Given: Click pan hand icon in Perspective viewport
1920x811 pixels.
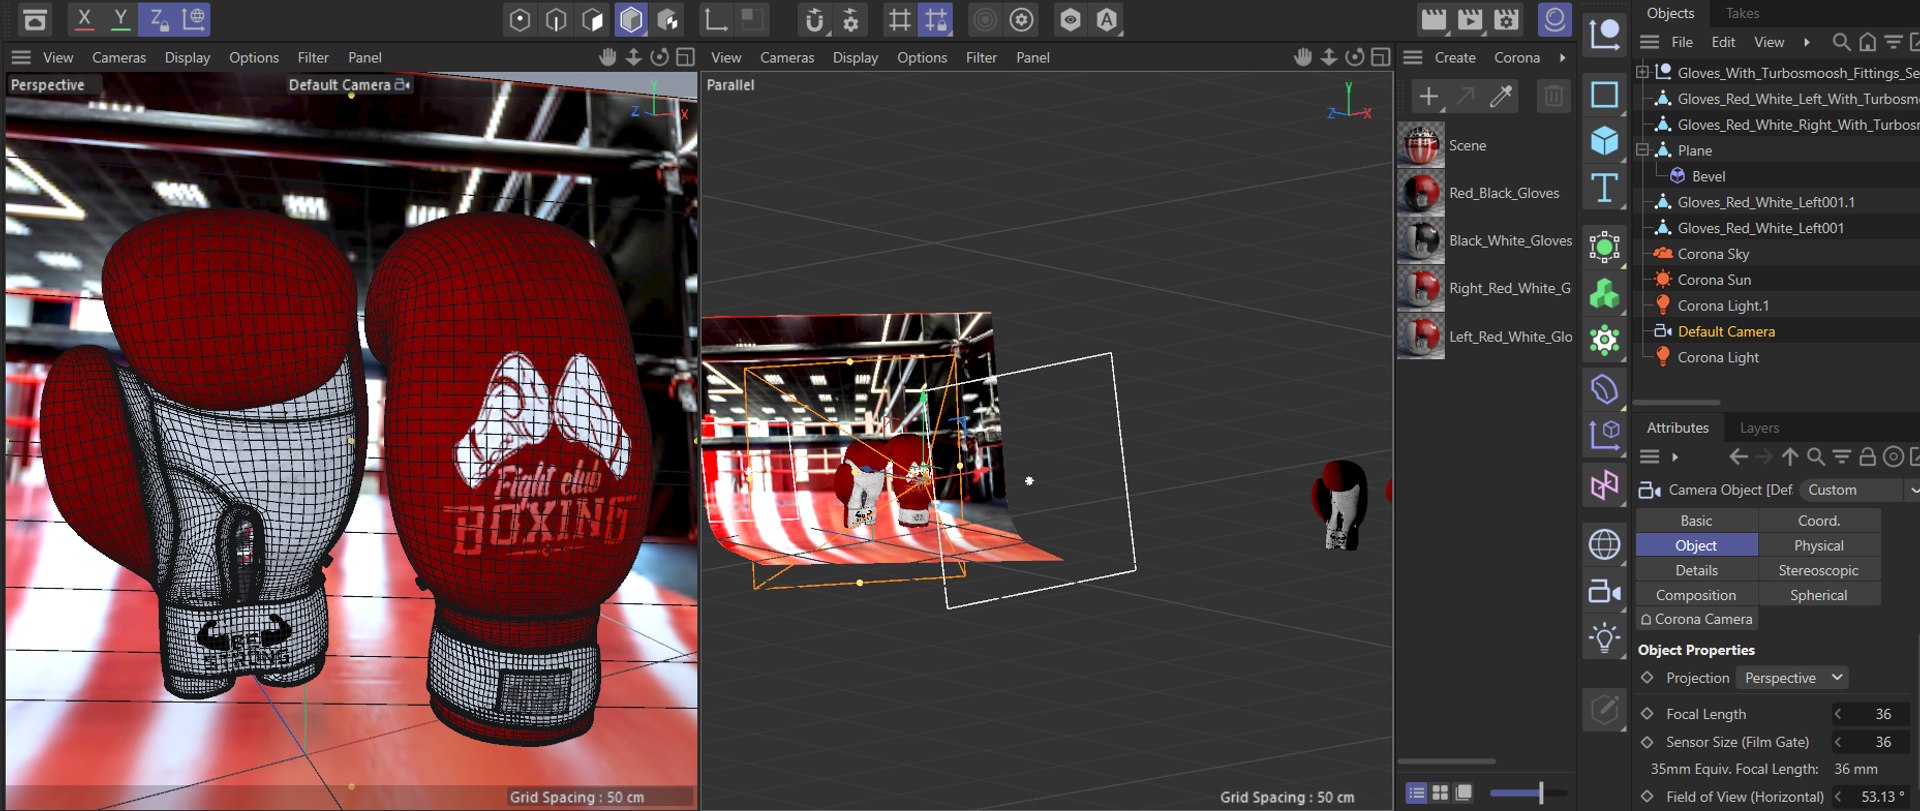Looking at the screenshot, I should [607, 57].
